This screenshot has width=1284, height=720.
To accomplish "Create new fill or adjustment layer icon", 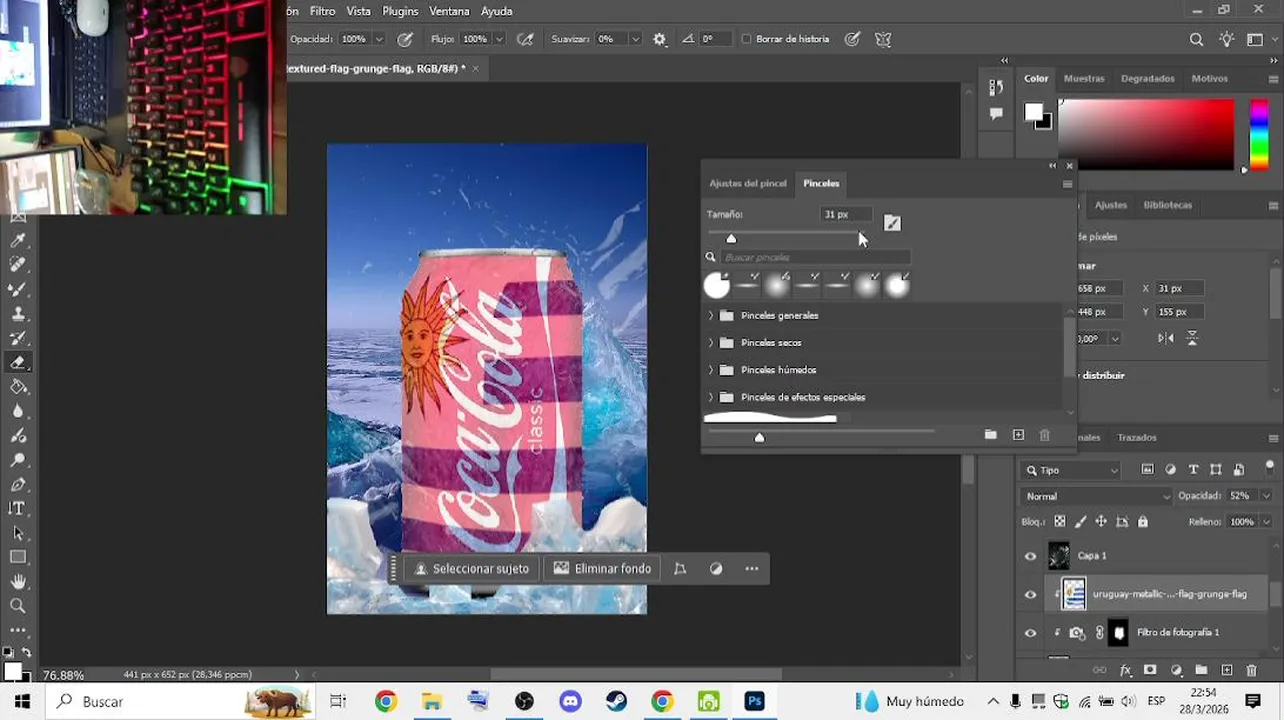I will [1176, 670].
